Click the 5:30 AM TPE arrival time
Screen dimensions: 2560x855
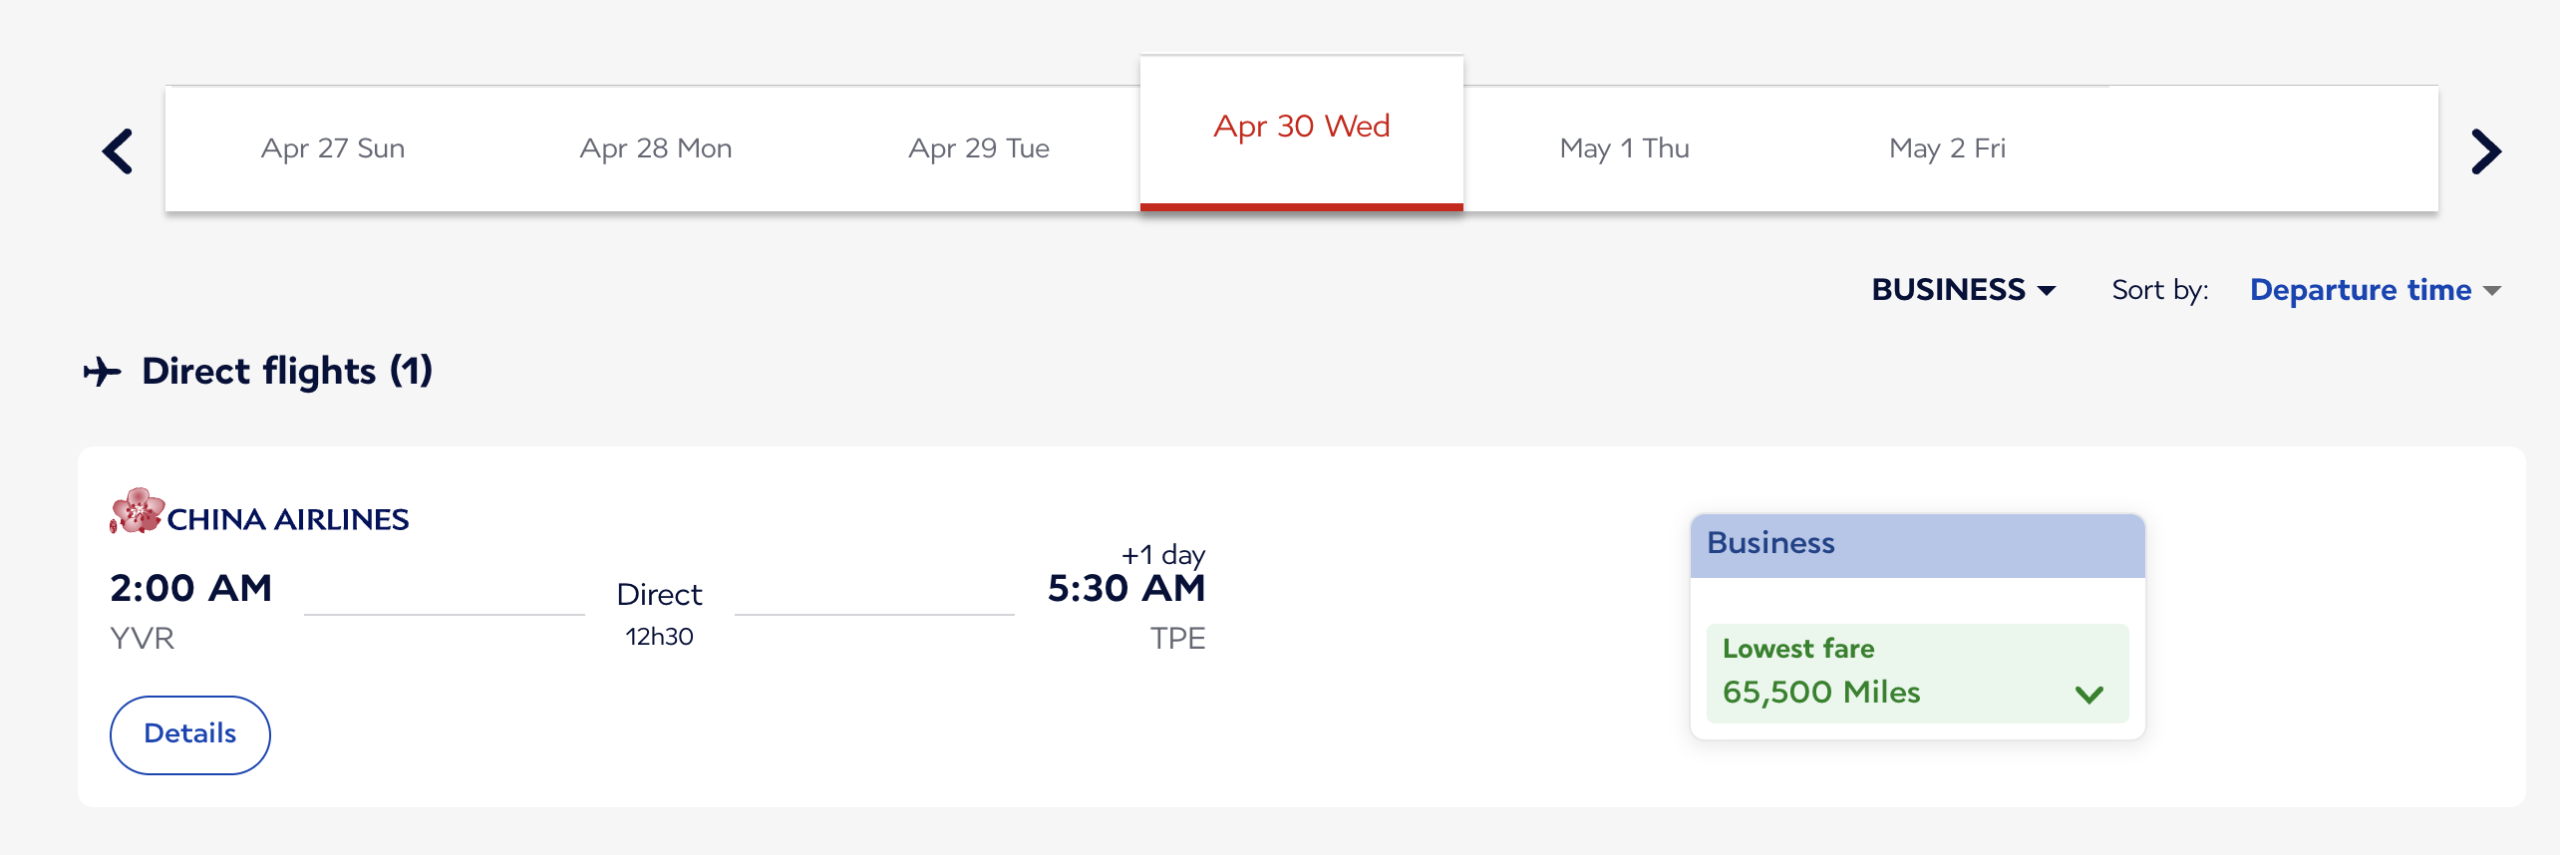tap(1126, 589)
